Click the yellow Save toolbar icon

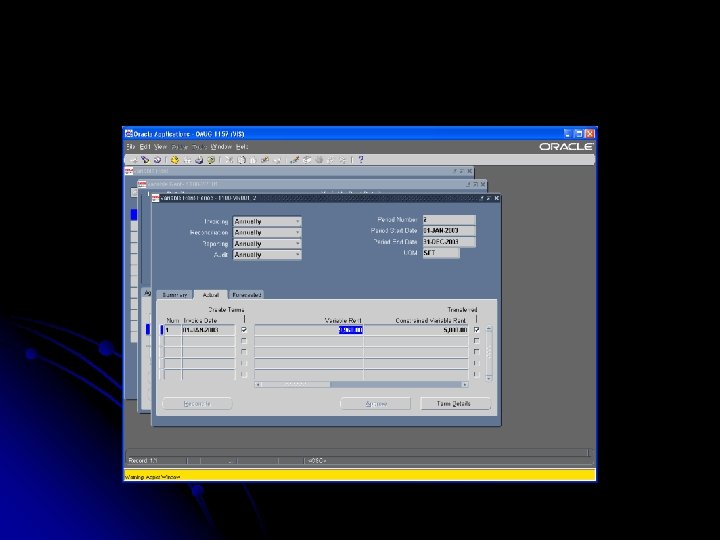pyautogui.click(x=175, y=160)
